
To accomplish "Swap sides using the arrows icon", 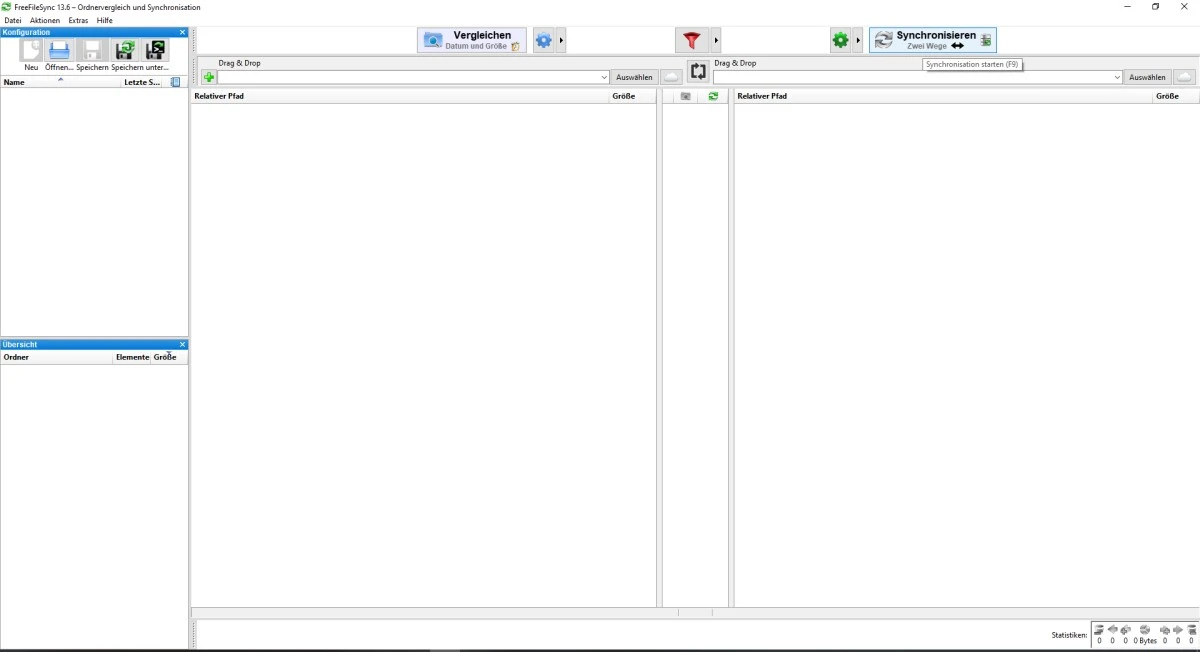I will [x=698, y=72].
